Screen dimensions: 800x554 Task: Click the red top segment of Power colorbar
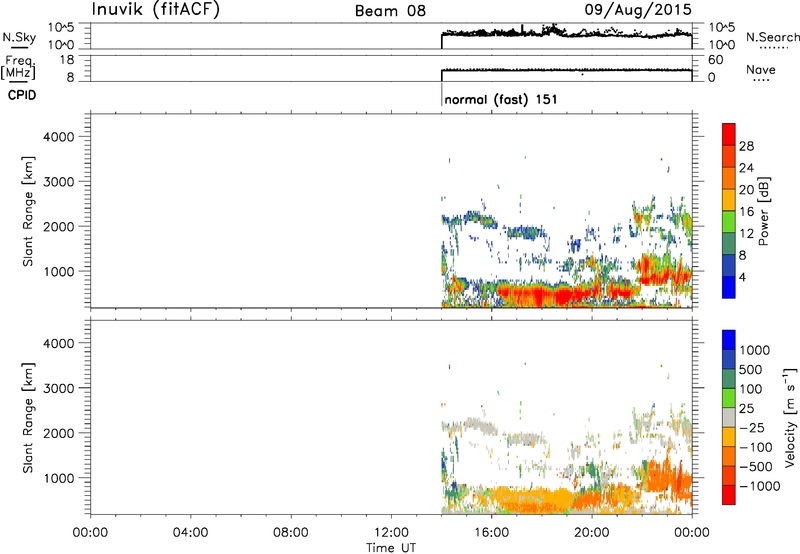coord(729,135)
